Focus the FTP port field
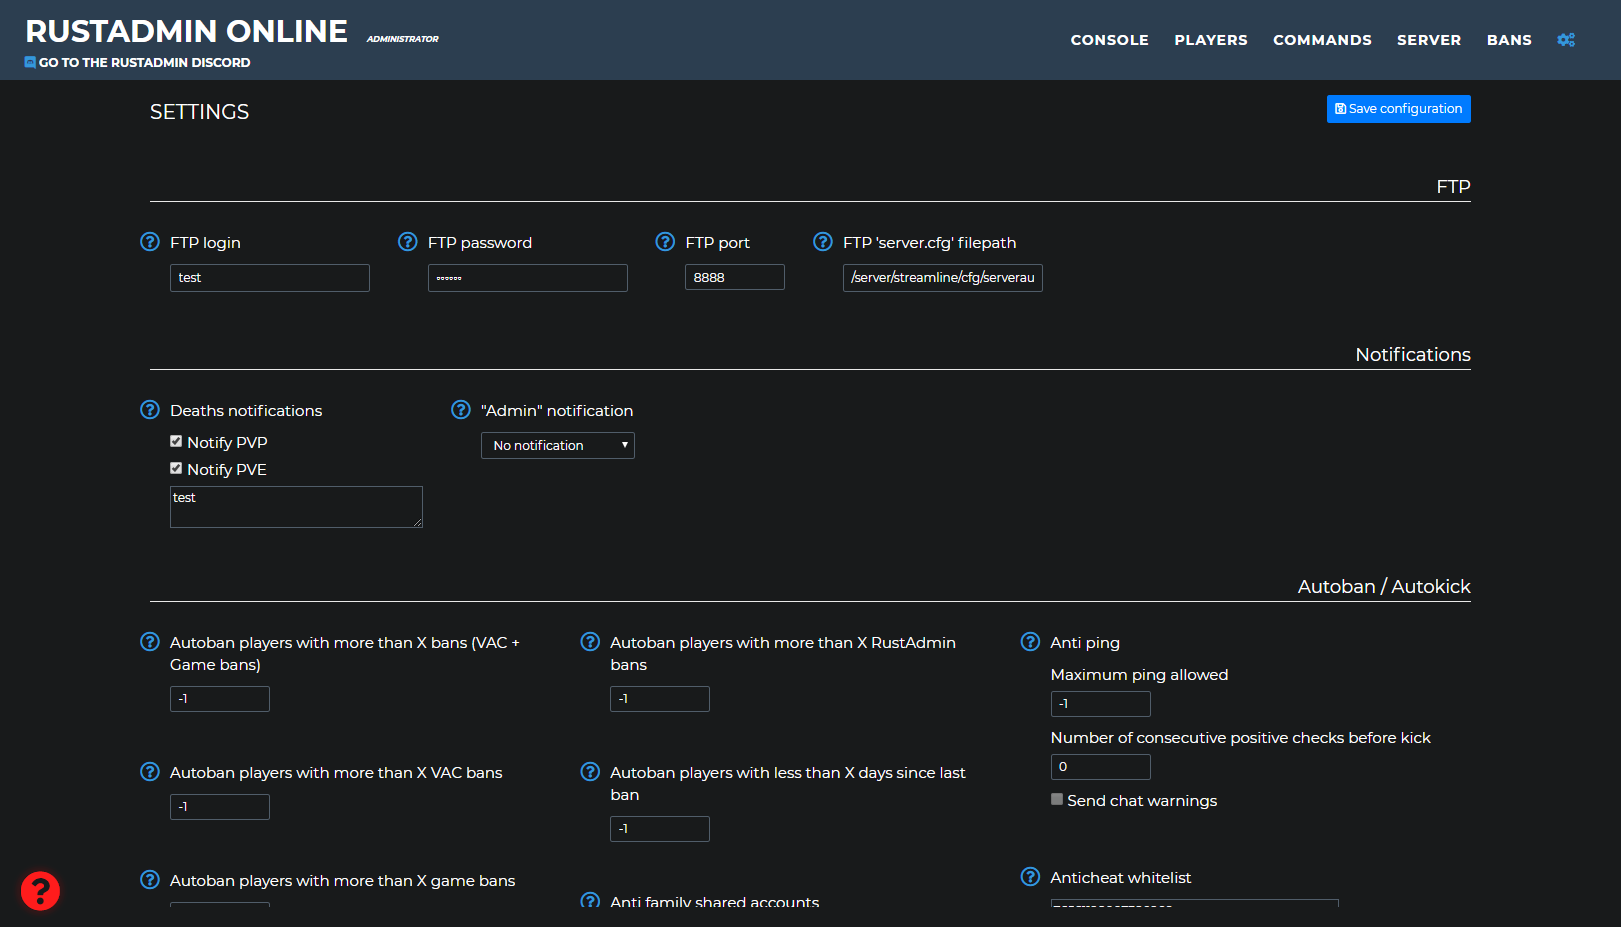Screen dimensions: 1621x927 pyautogui.click(x=735, y=277)
